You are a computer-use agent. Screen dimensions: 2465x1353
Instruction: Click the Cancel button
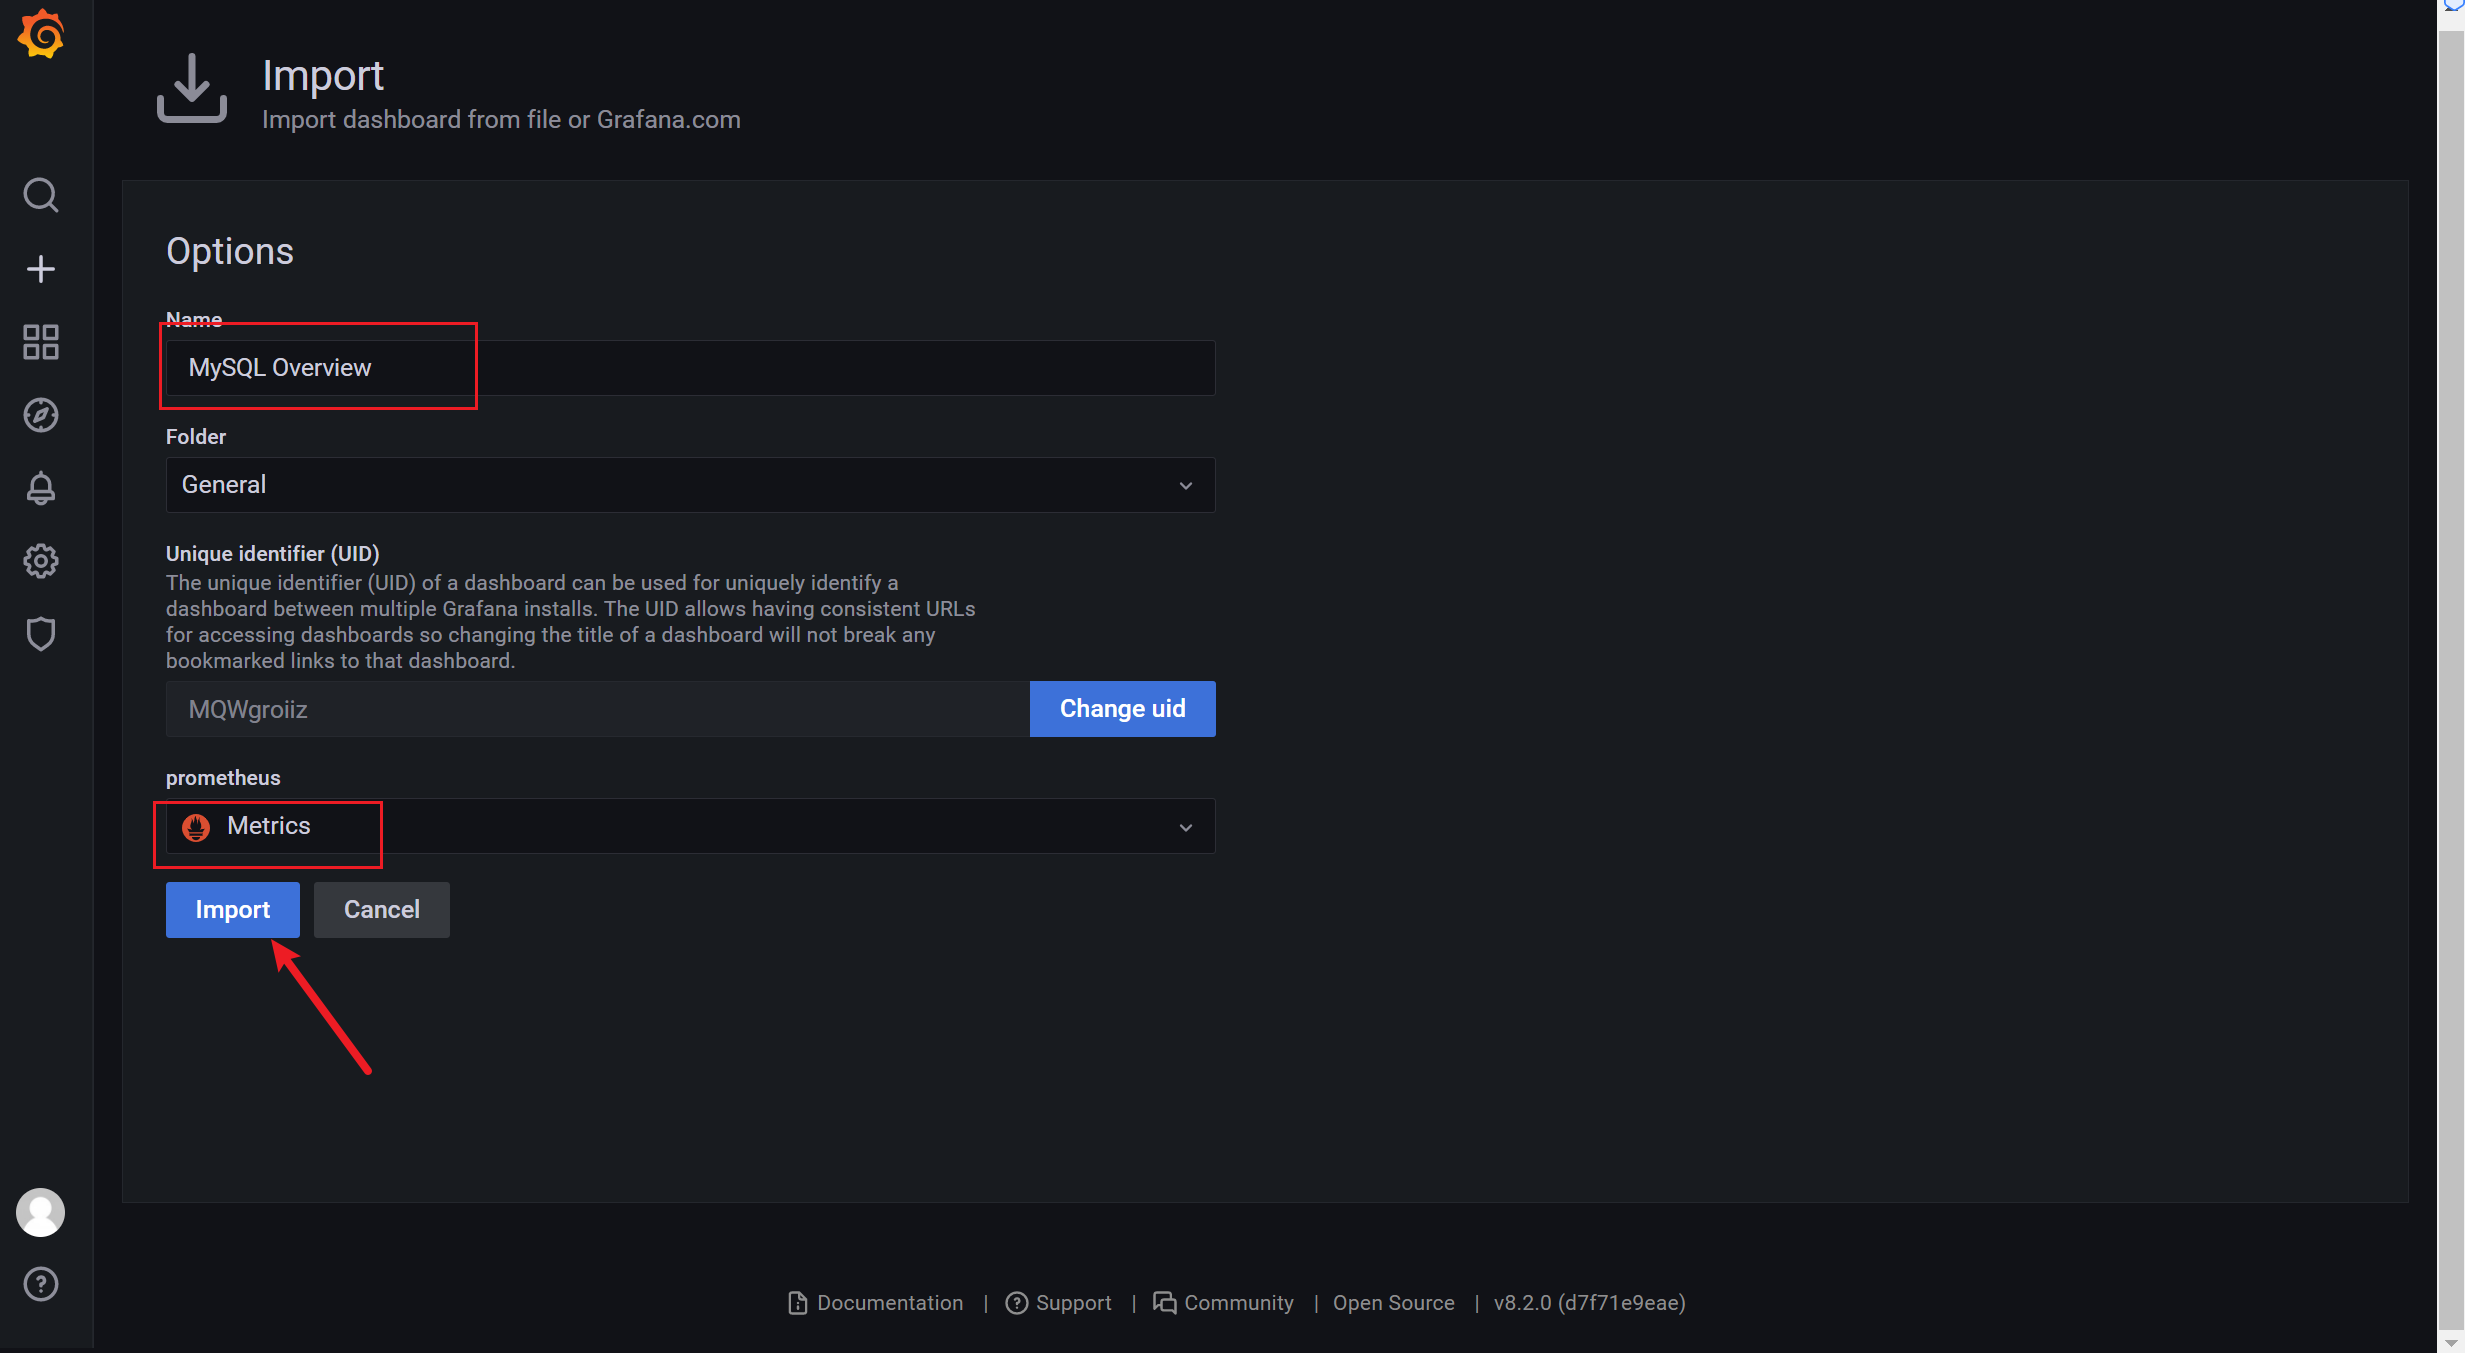tap(382, 910)
